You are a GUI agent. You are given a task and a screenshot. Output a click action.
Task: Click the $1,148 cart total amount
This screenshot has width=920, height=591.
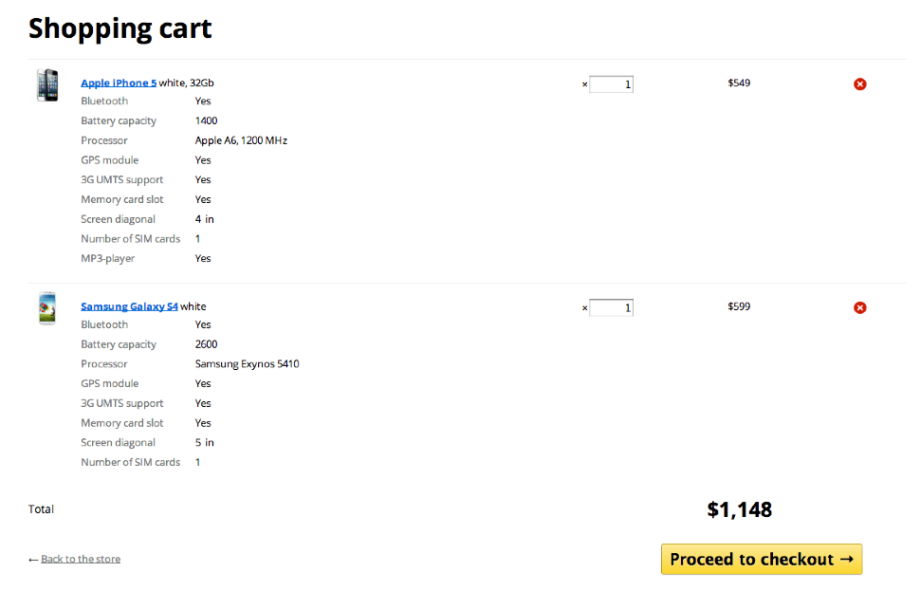coord(739,510)
